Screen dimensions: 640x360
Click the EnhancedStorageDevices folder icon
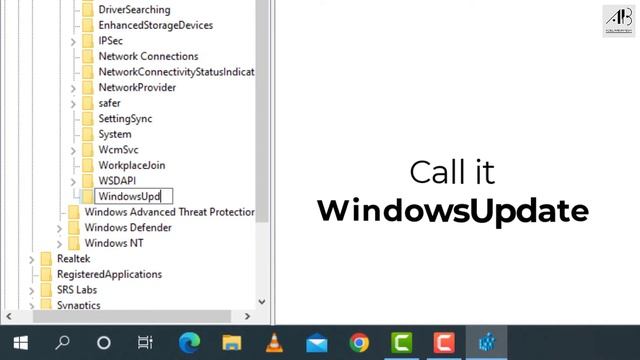(88, 25)
